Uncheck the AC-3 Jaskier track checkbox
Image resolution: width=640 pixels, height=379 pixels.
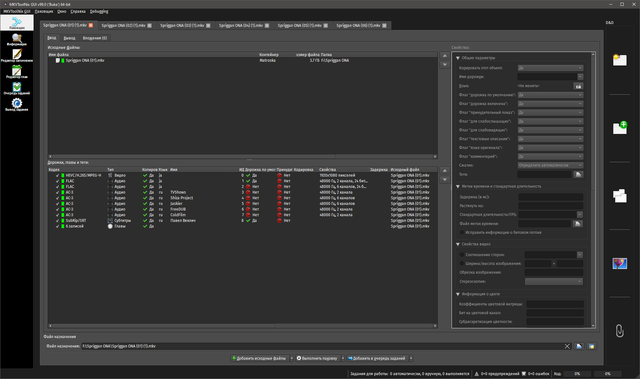tap(58, 204)
